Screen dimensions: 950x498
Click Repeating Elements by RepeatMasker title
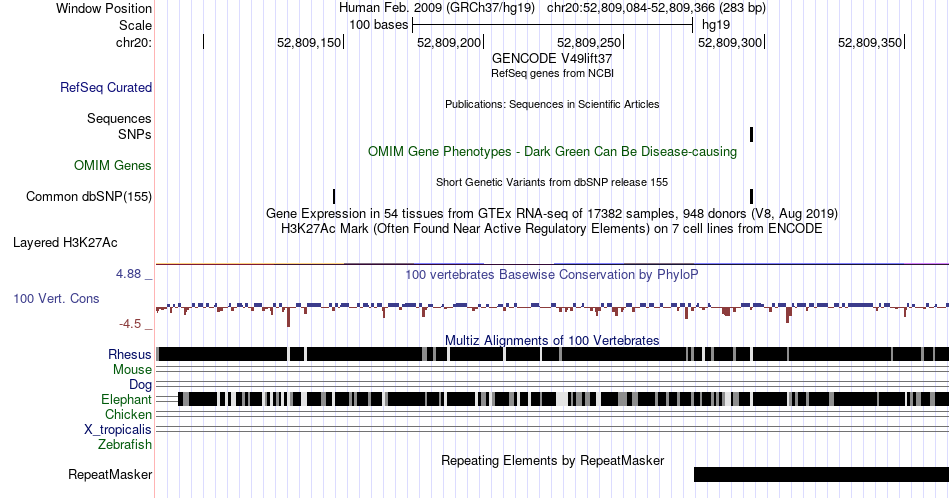click(552, 460)
